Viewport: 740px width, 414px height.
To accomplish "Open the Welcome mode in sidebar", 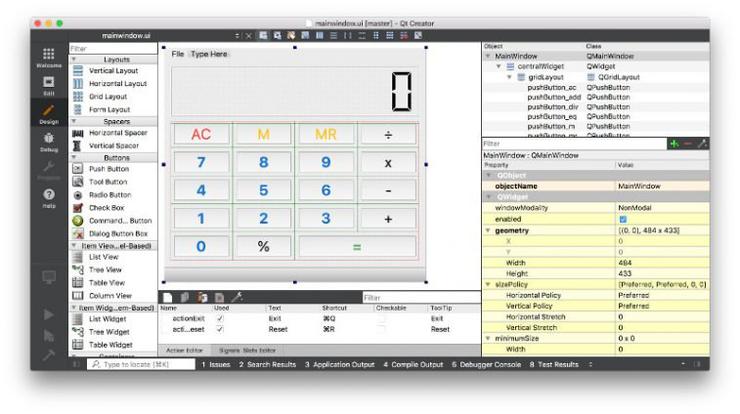I will tap(48, 57).
